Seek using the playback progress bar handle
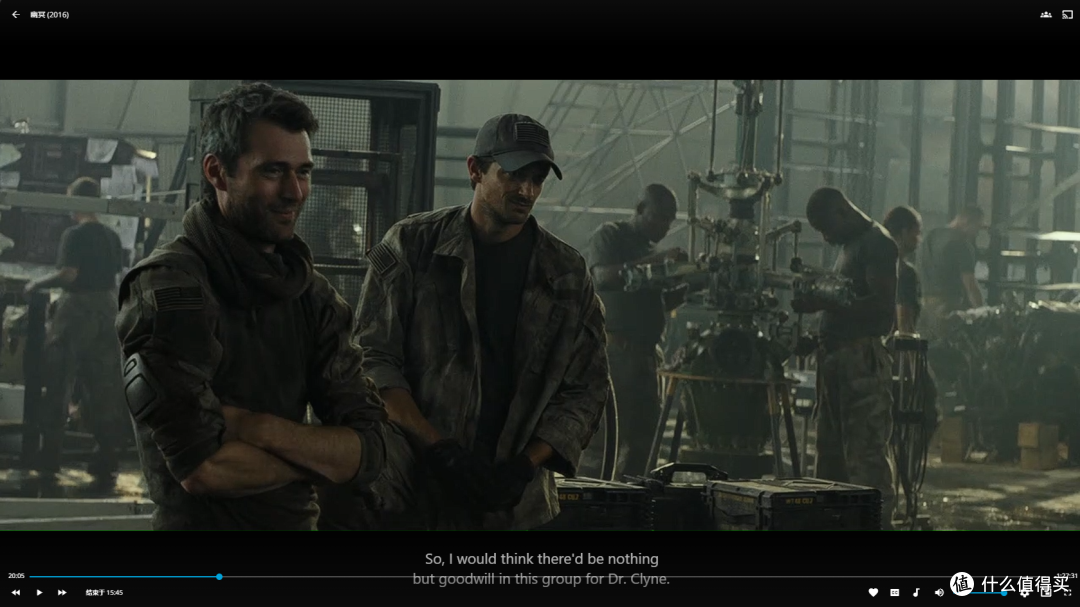Viewport: 1080px width, 607px height. (219, 577)
